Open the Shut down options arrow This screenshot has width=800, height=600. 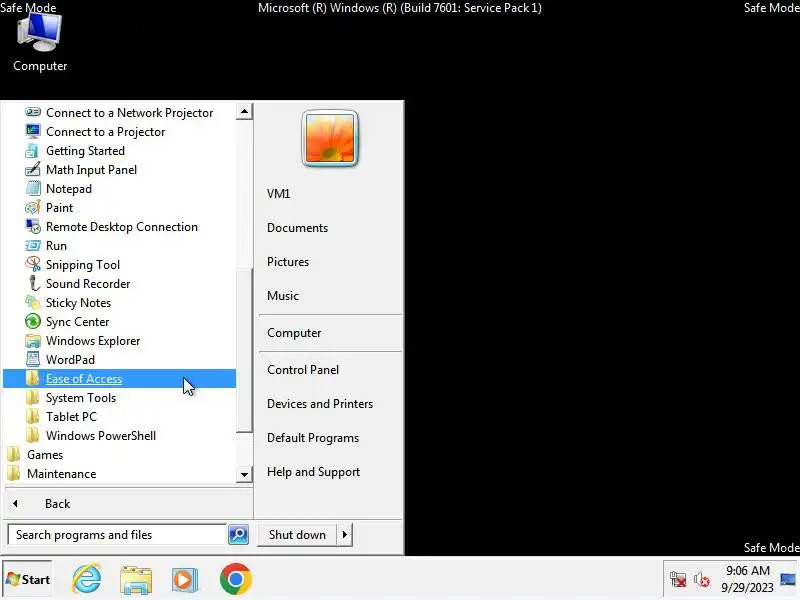(345, 534)
